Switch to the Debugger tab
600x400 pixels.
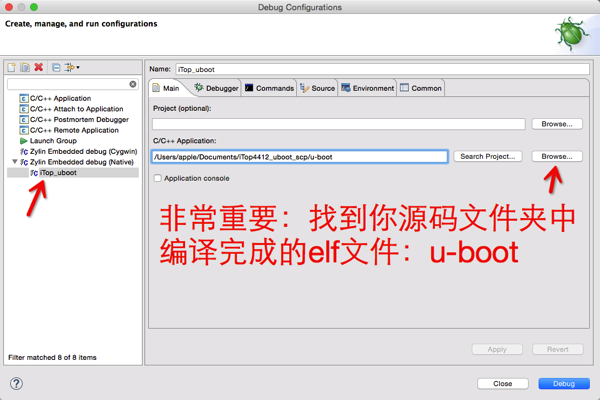[x=216, y=88]
